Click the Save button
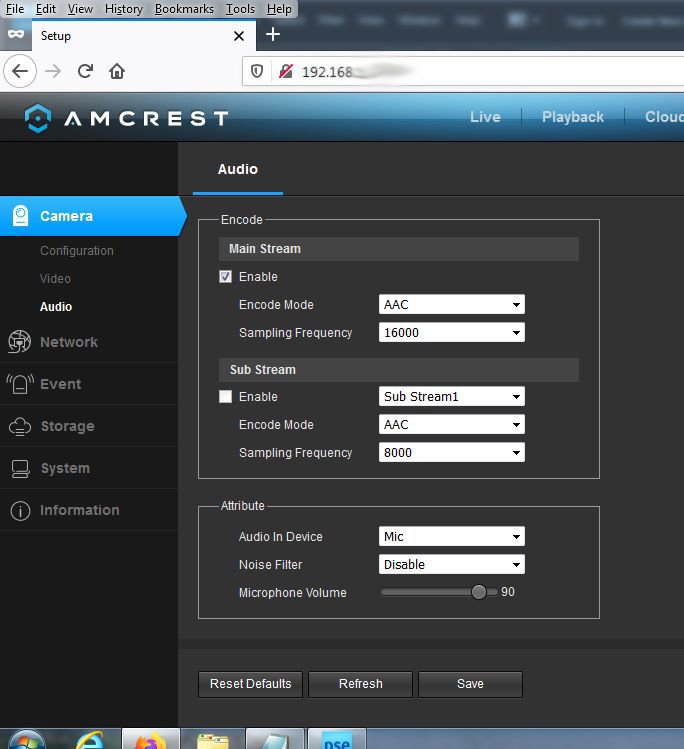684x749 pixels. coord(470,684)
